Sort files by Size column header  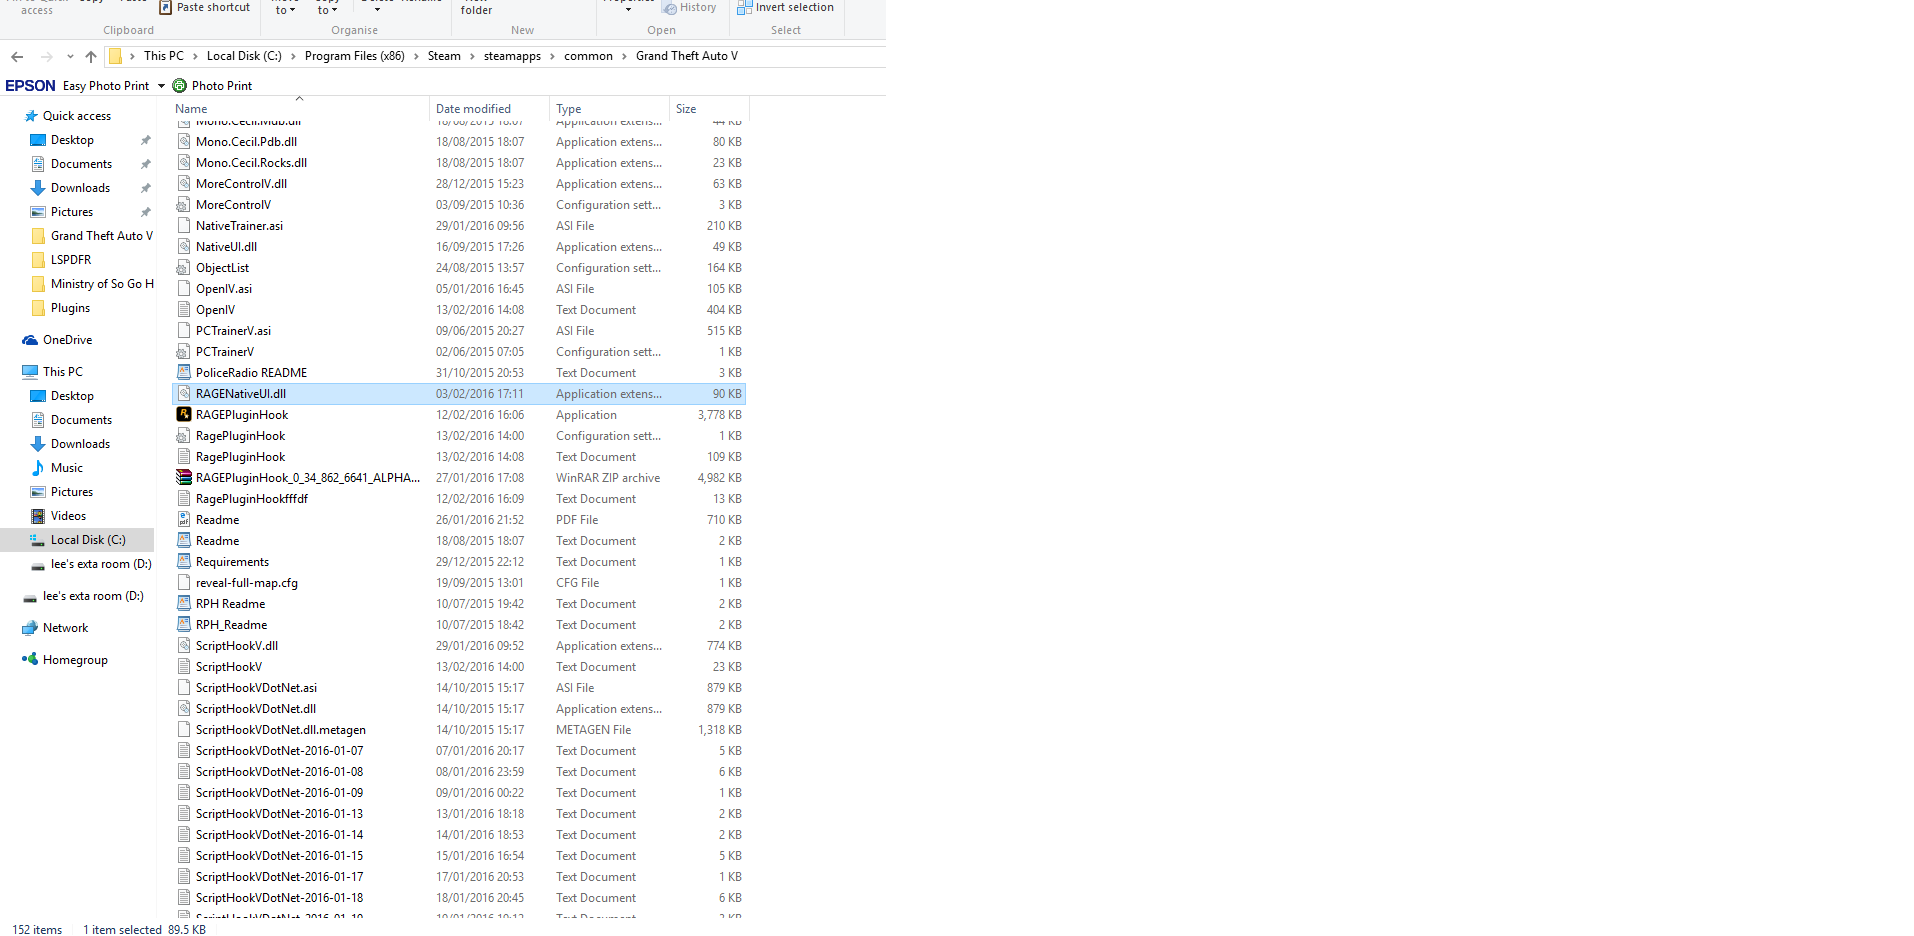click(x=686, y=109)
